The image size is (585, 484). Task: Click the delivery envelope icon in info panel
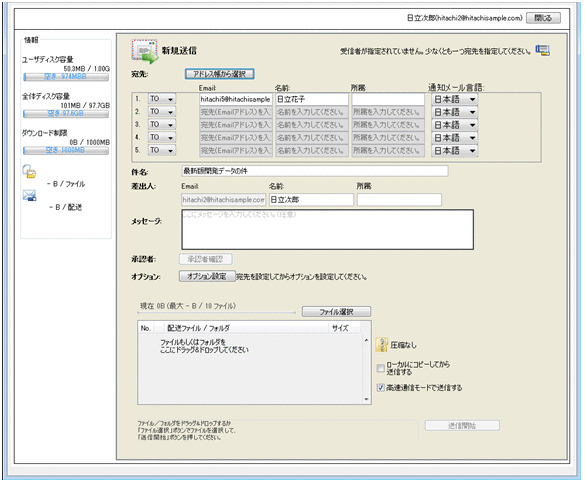tap(29, 195)
